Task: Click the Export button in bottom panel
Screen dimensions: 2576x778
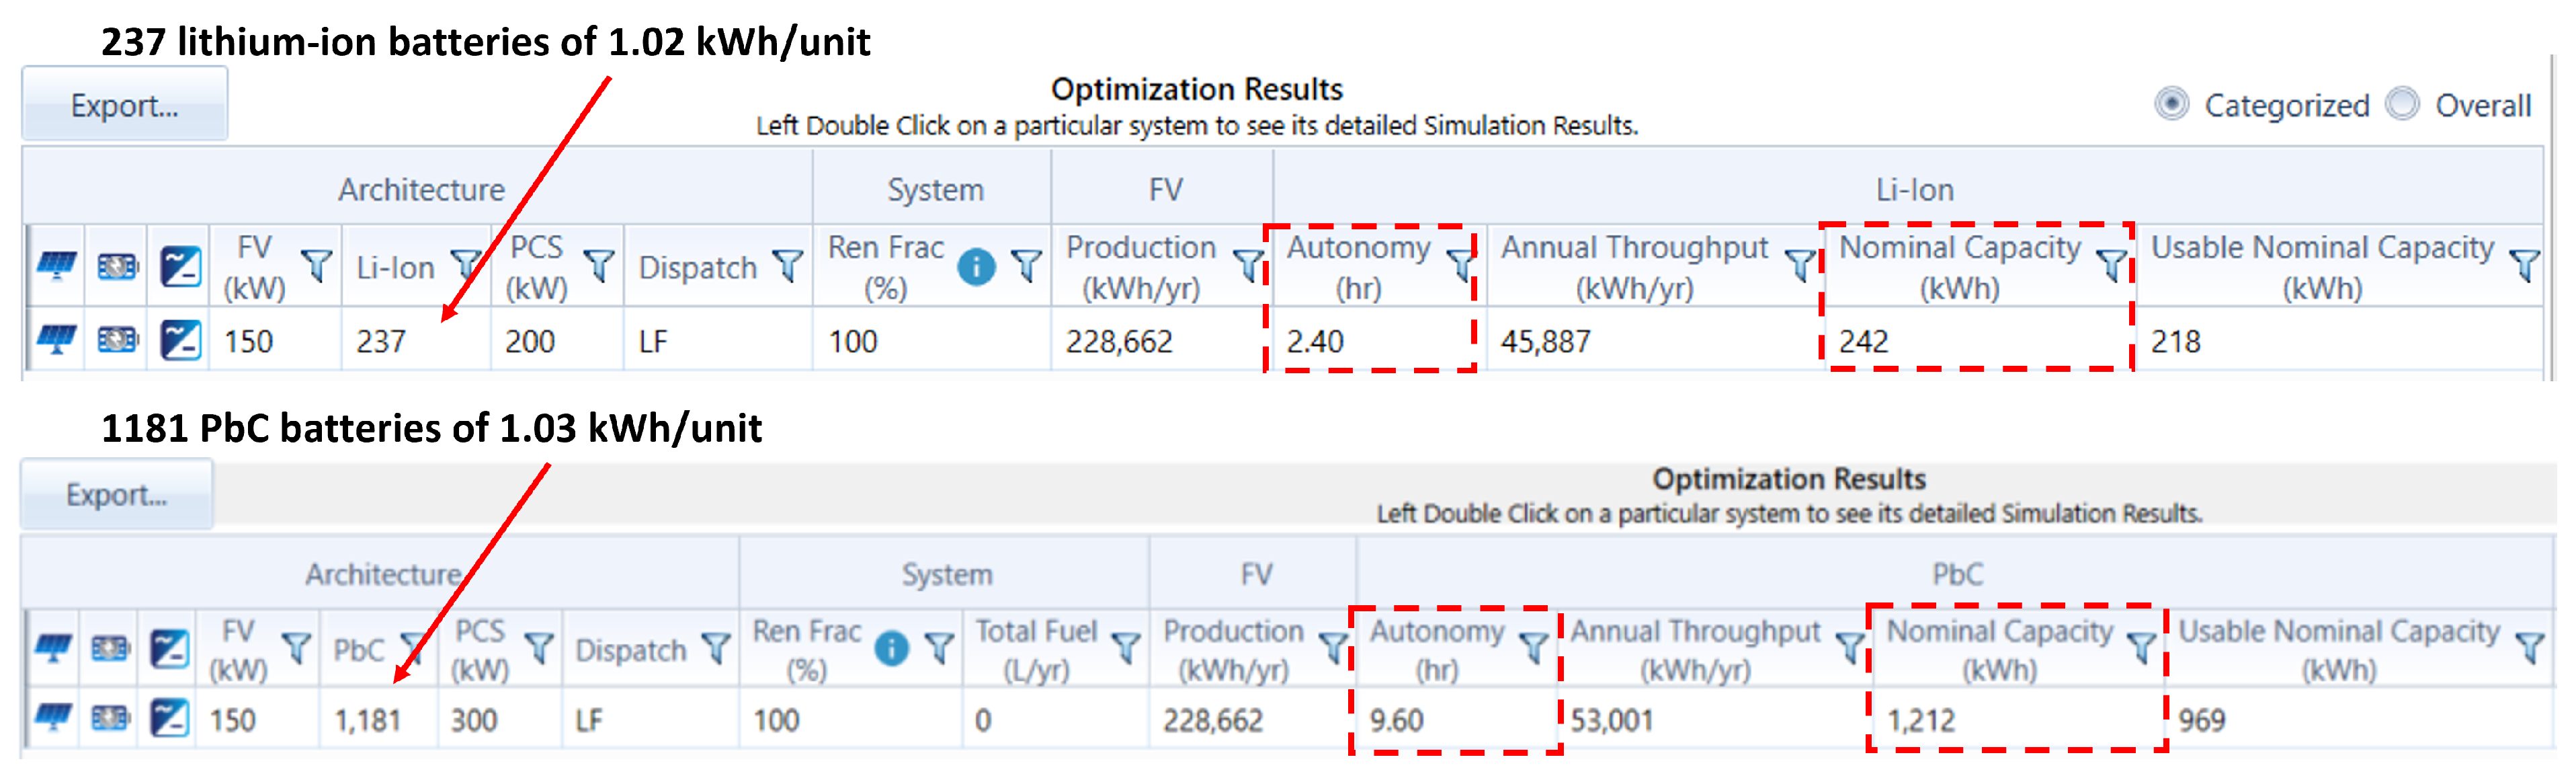Action: coord(116,494)
